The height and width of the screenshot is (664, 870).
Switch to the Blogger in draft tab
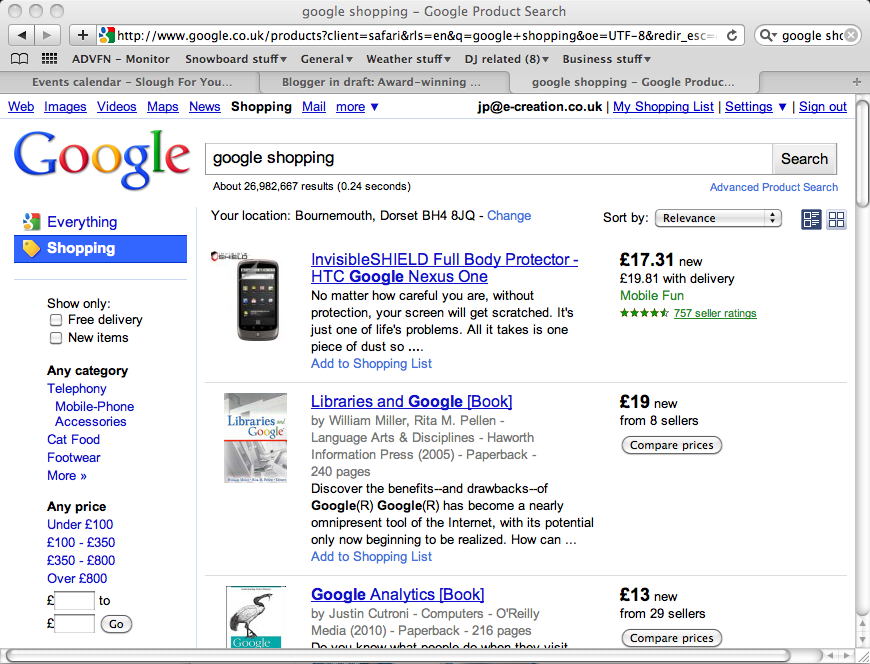click(x=383, y=83)
